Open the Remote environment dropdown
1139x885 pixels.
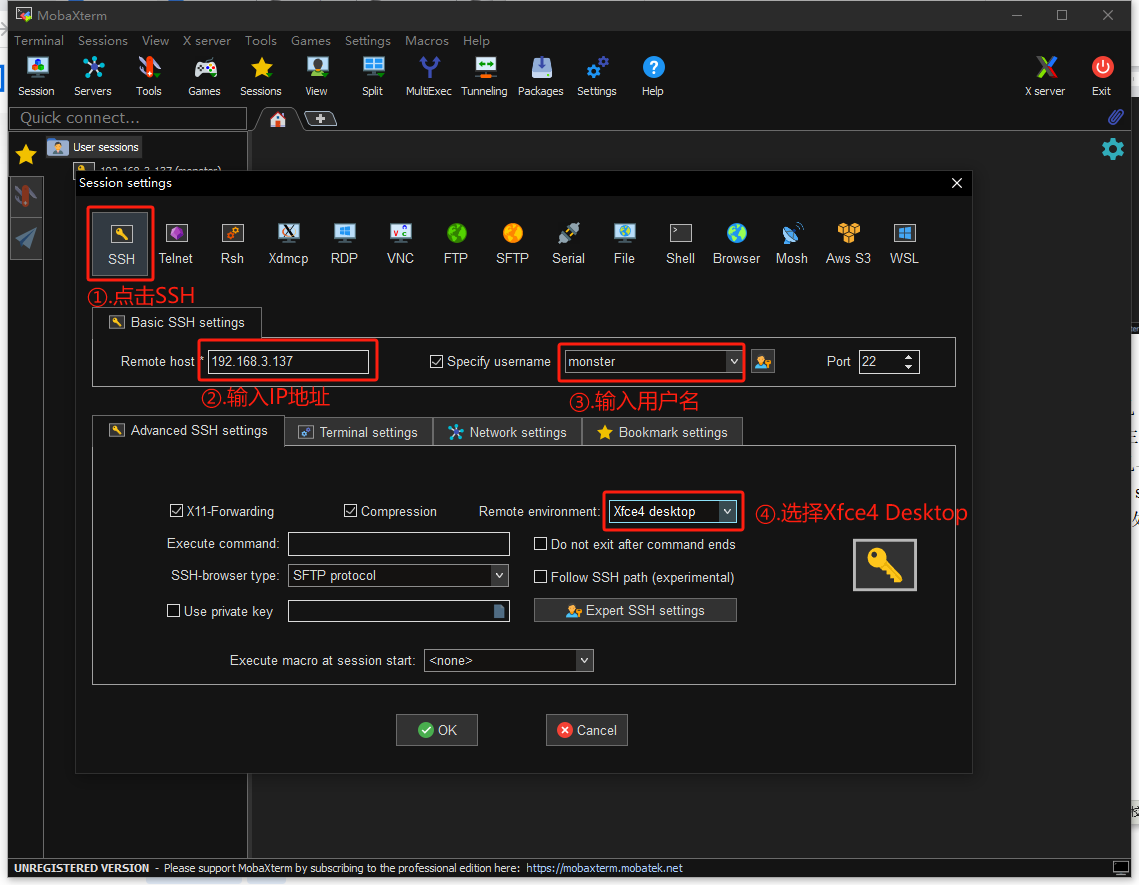(727, 511)
